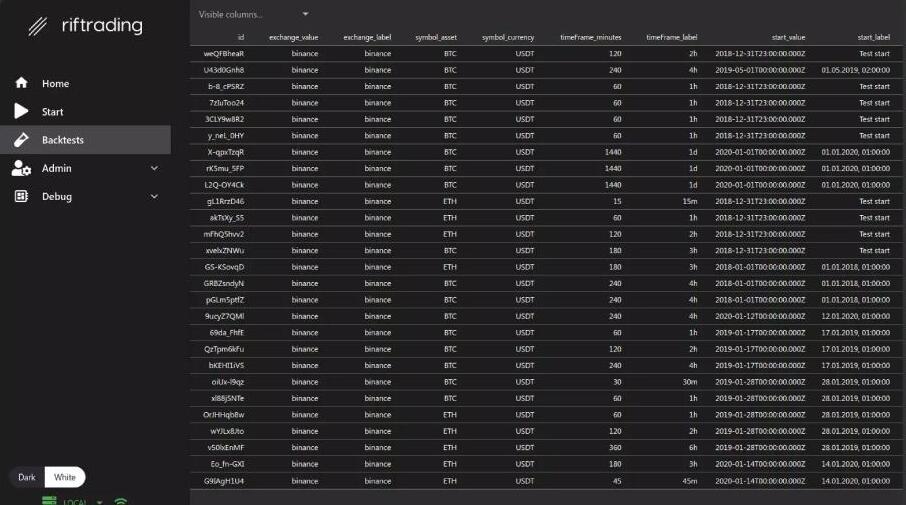This screenshot has width=906, height=505.
Task: Select backtest row Eo_fn-GXI
Action: coord(546,464)
